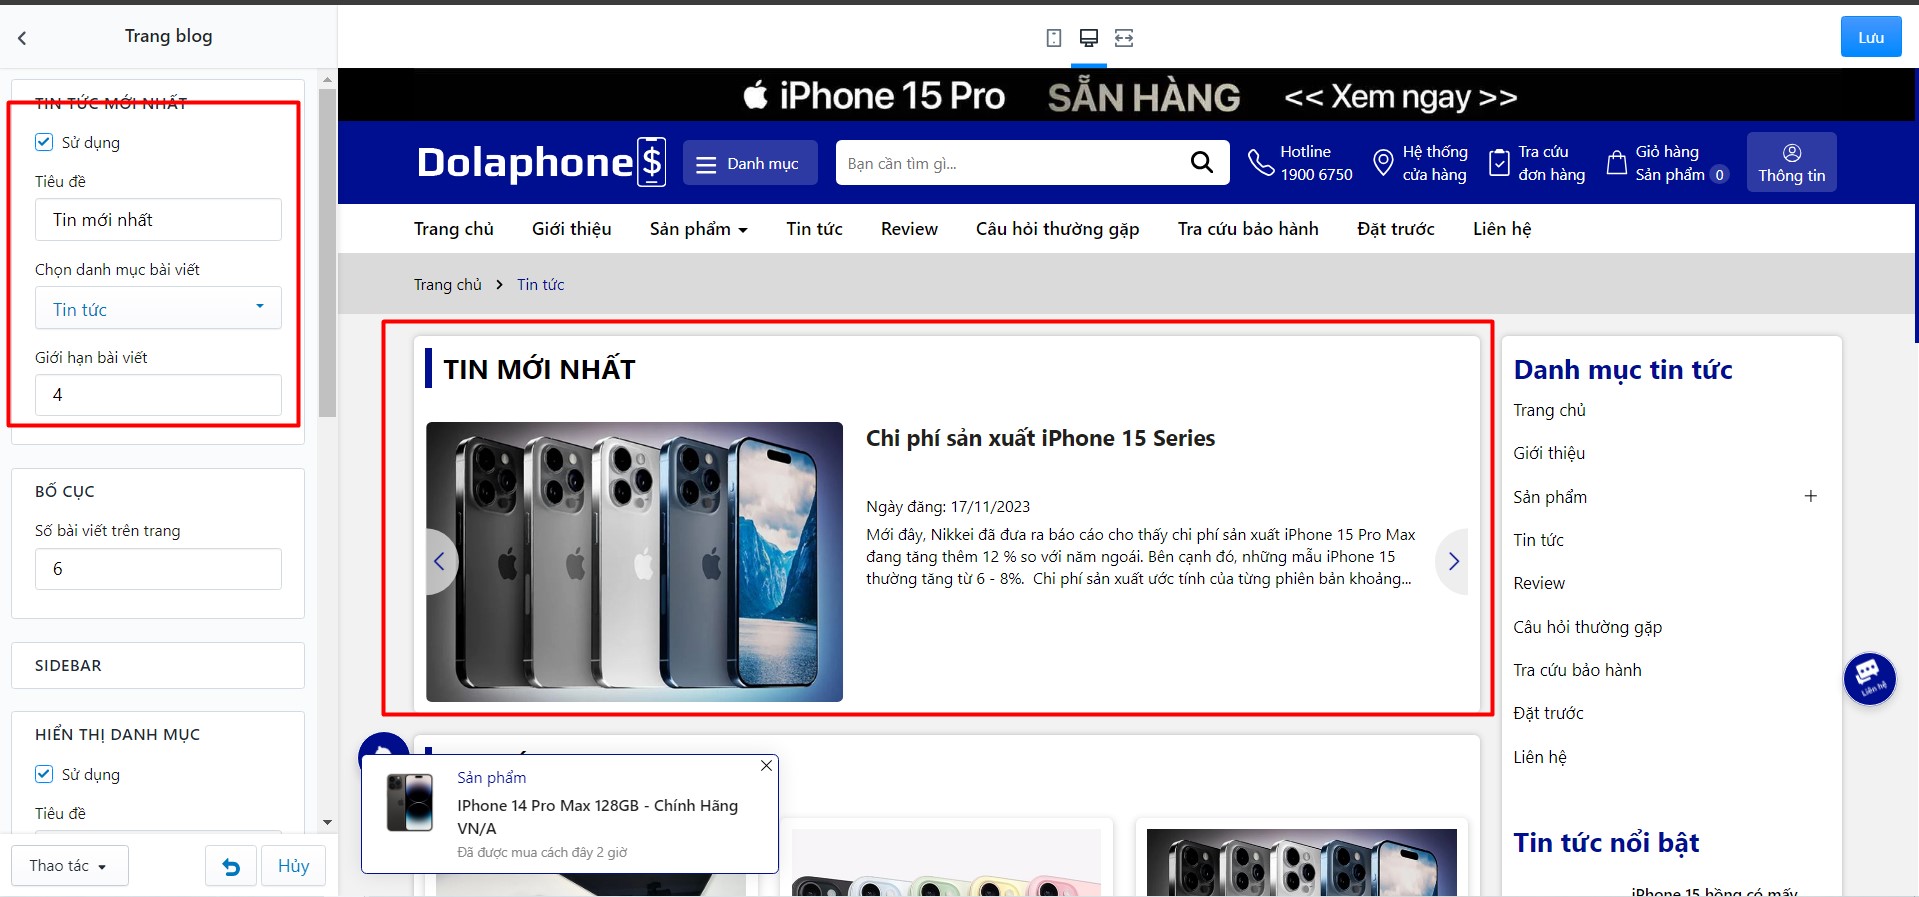Click the Lưu save button

1871,37
